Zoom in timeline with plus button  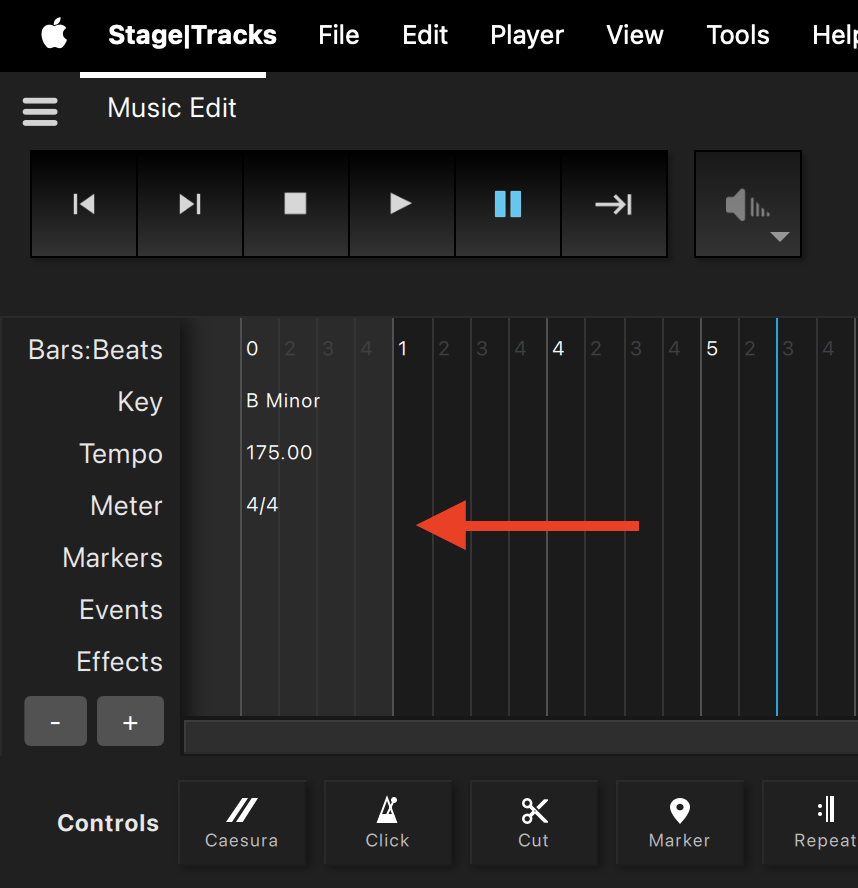130,721
